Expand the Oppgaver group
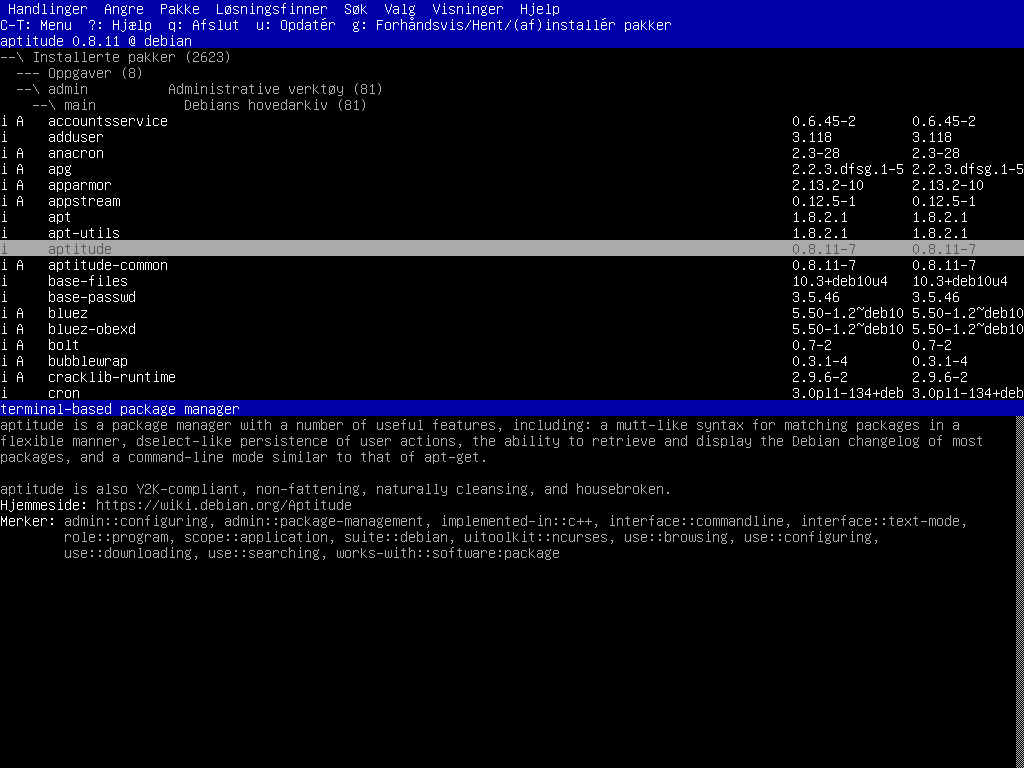 [x=80, y=73]
